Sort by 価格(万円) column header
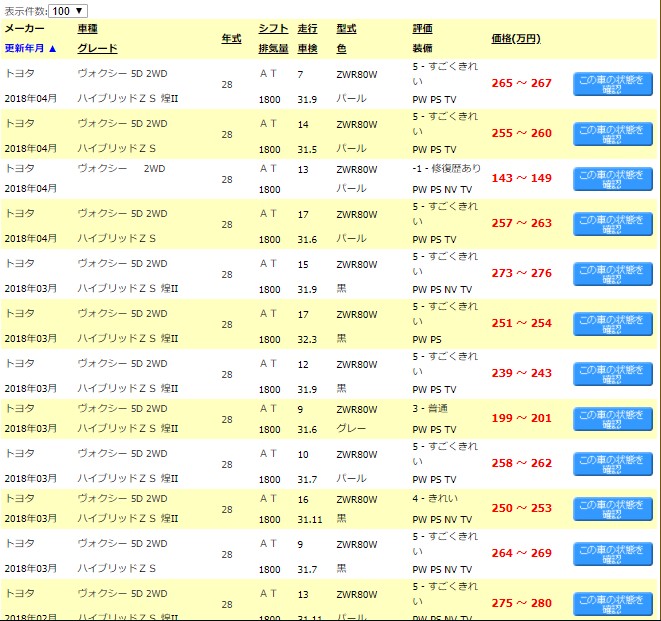This screenshot has width=661, height=621. 516,39
